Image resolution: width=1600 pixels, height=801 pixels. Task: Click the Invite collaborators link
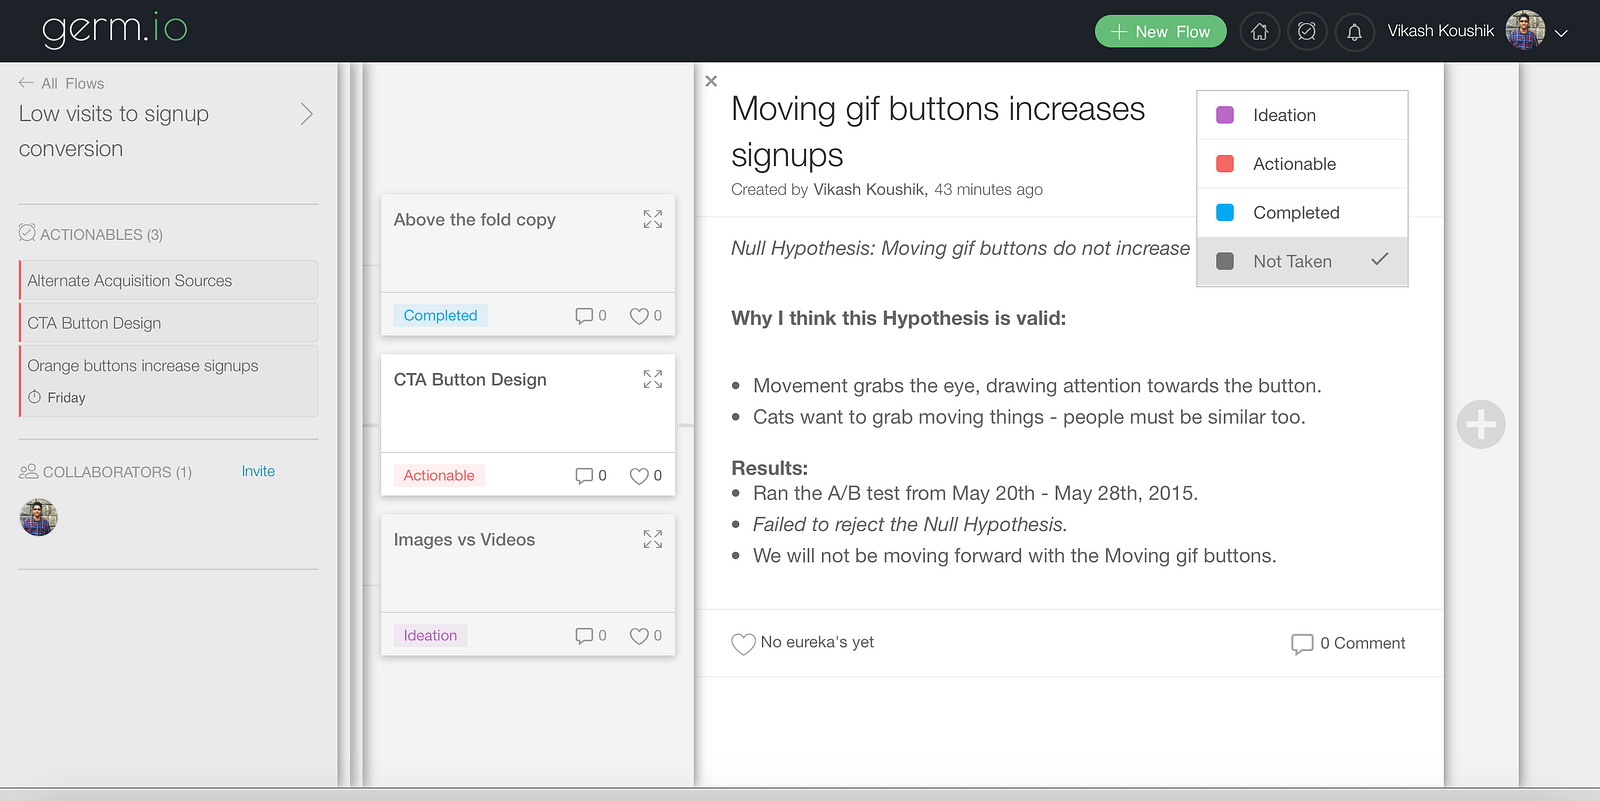coord(258,471)
